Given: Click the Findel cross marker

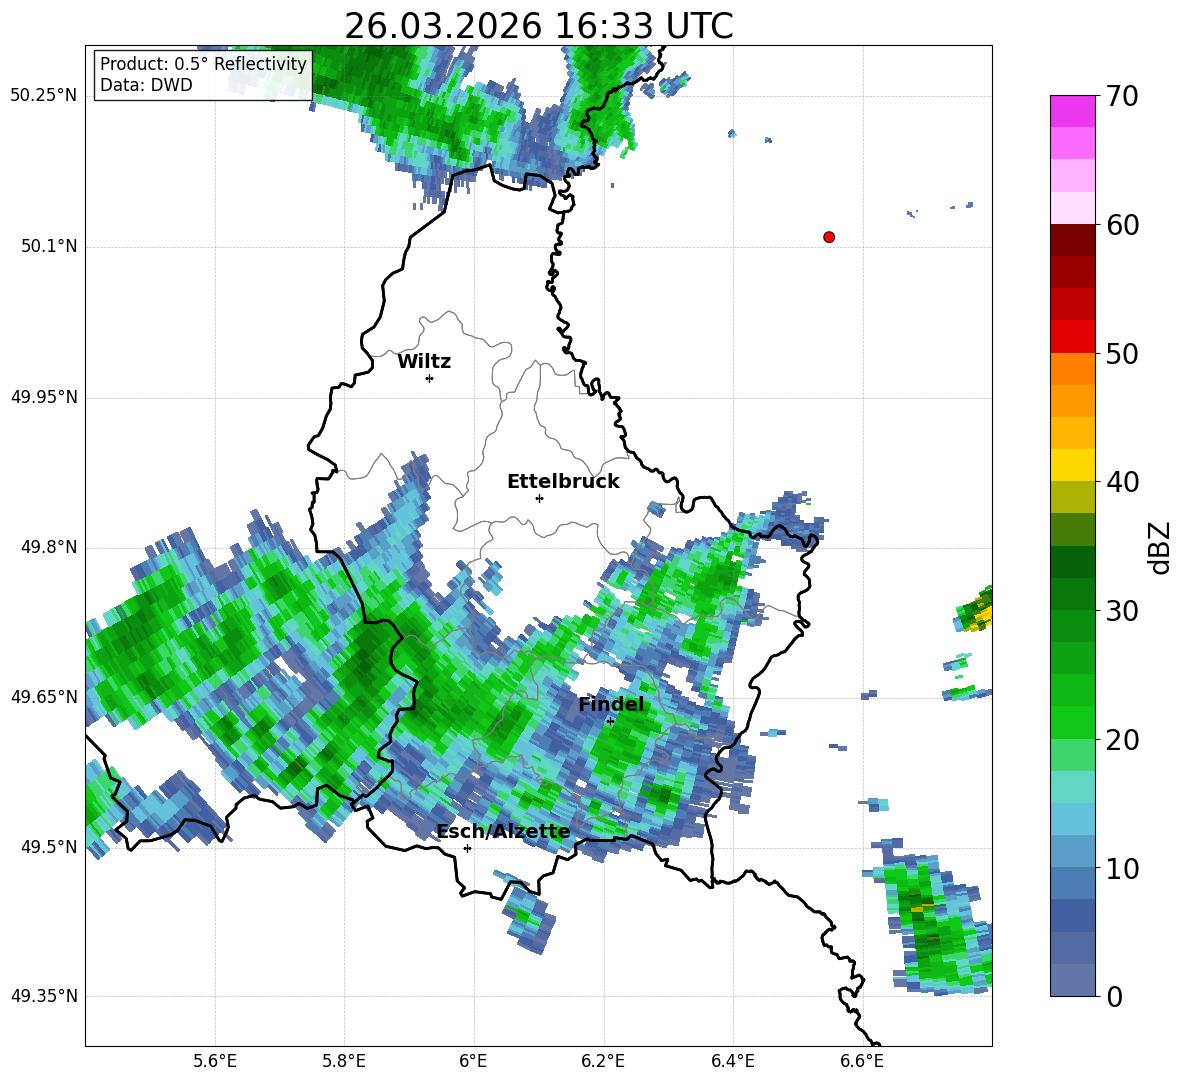Looking at the screenshot, I should click(x=610, y=722).
